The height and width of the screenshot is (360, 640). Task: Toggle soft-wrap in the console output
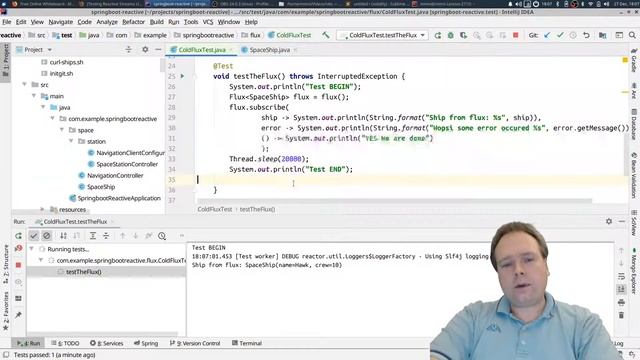tap(621, 276)
